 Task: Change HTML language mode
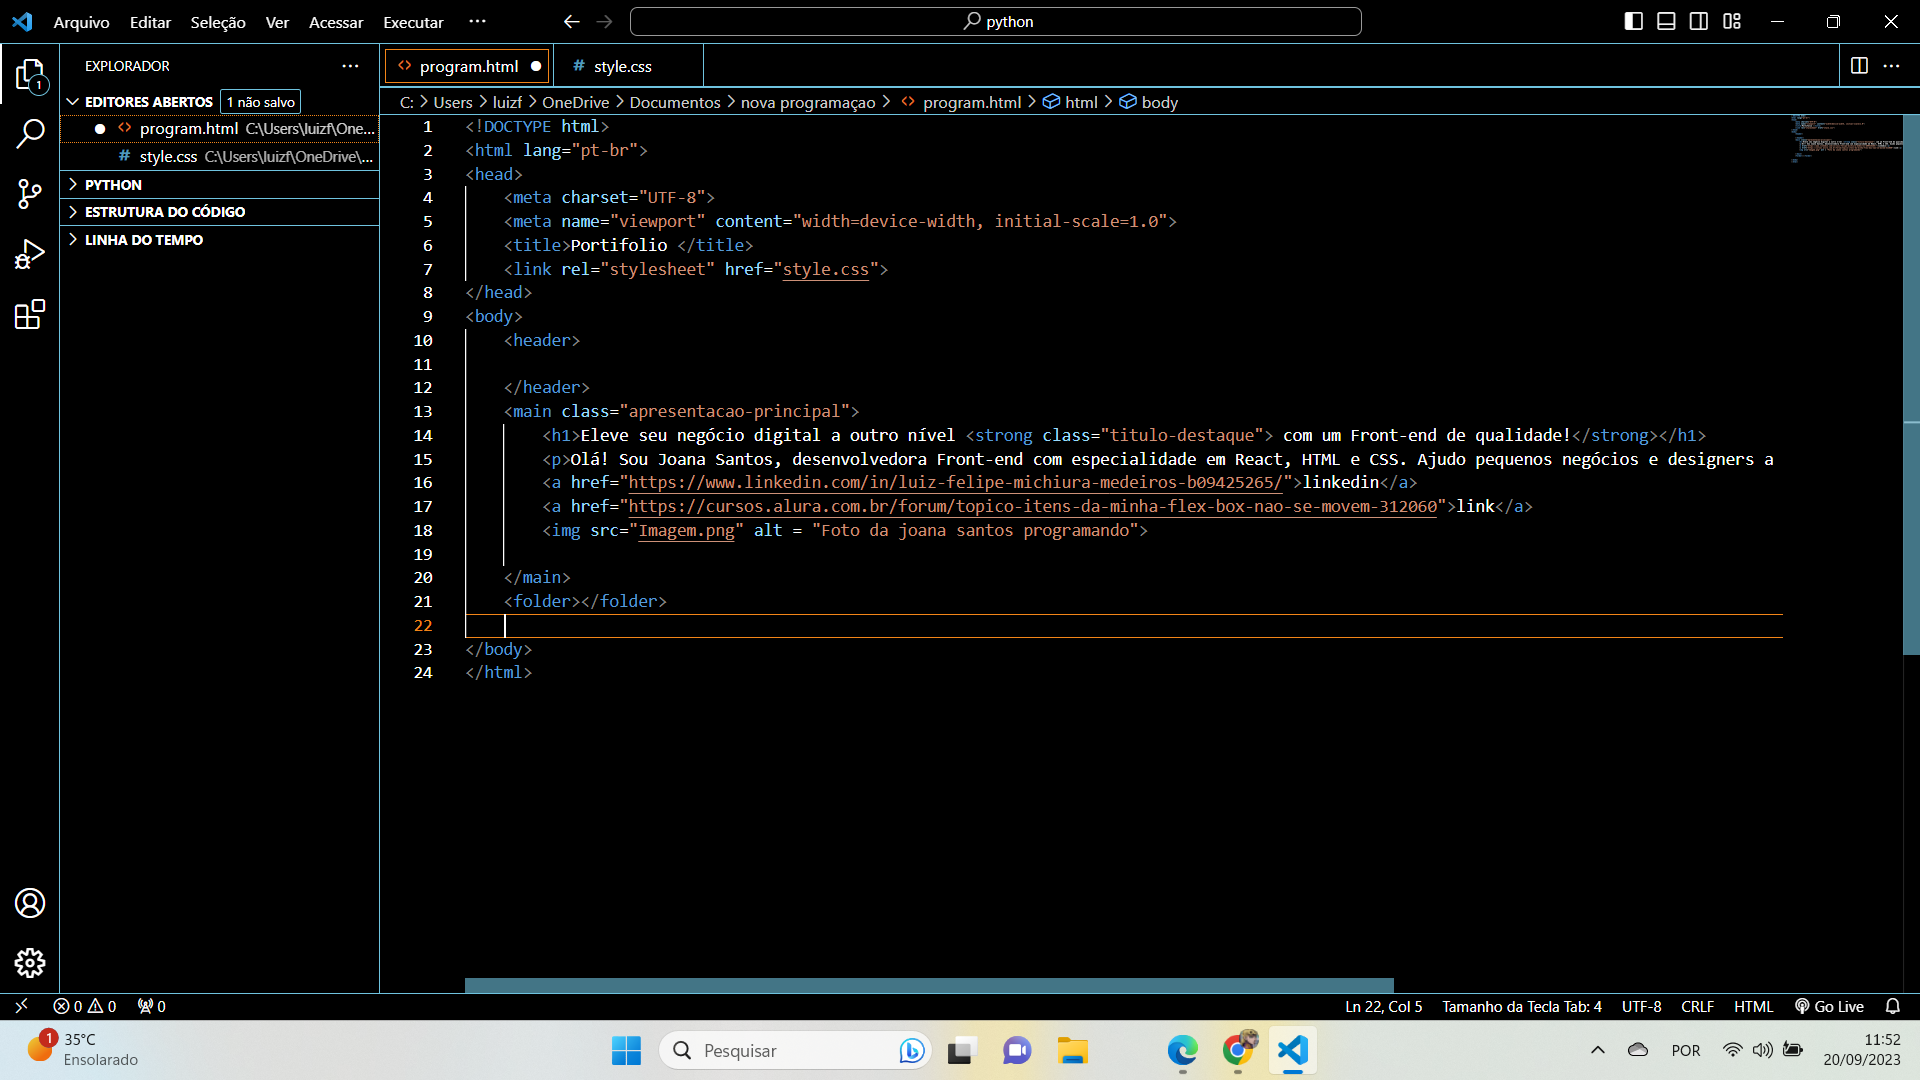[x=1753, y=1006]
